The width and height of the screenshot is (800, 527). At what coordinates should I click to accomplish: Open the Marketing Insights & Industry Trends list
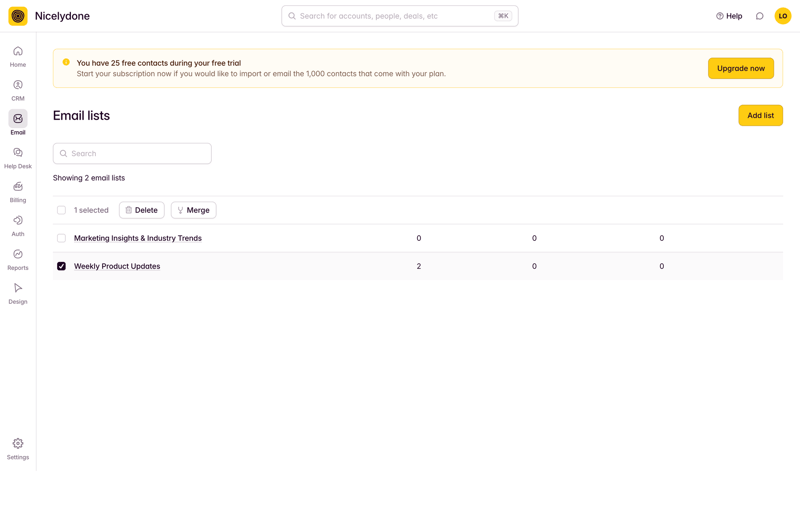click(138, 238)
